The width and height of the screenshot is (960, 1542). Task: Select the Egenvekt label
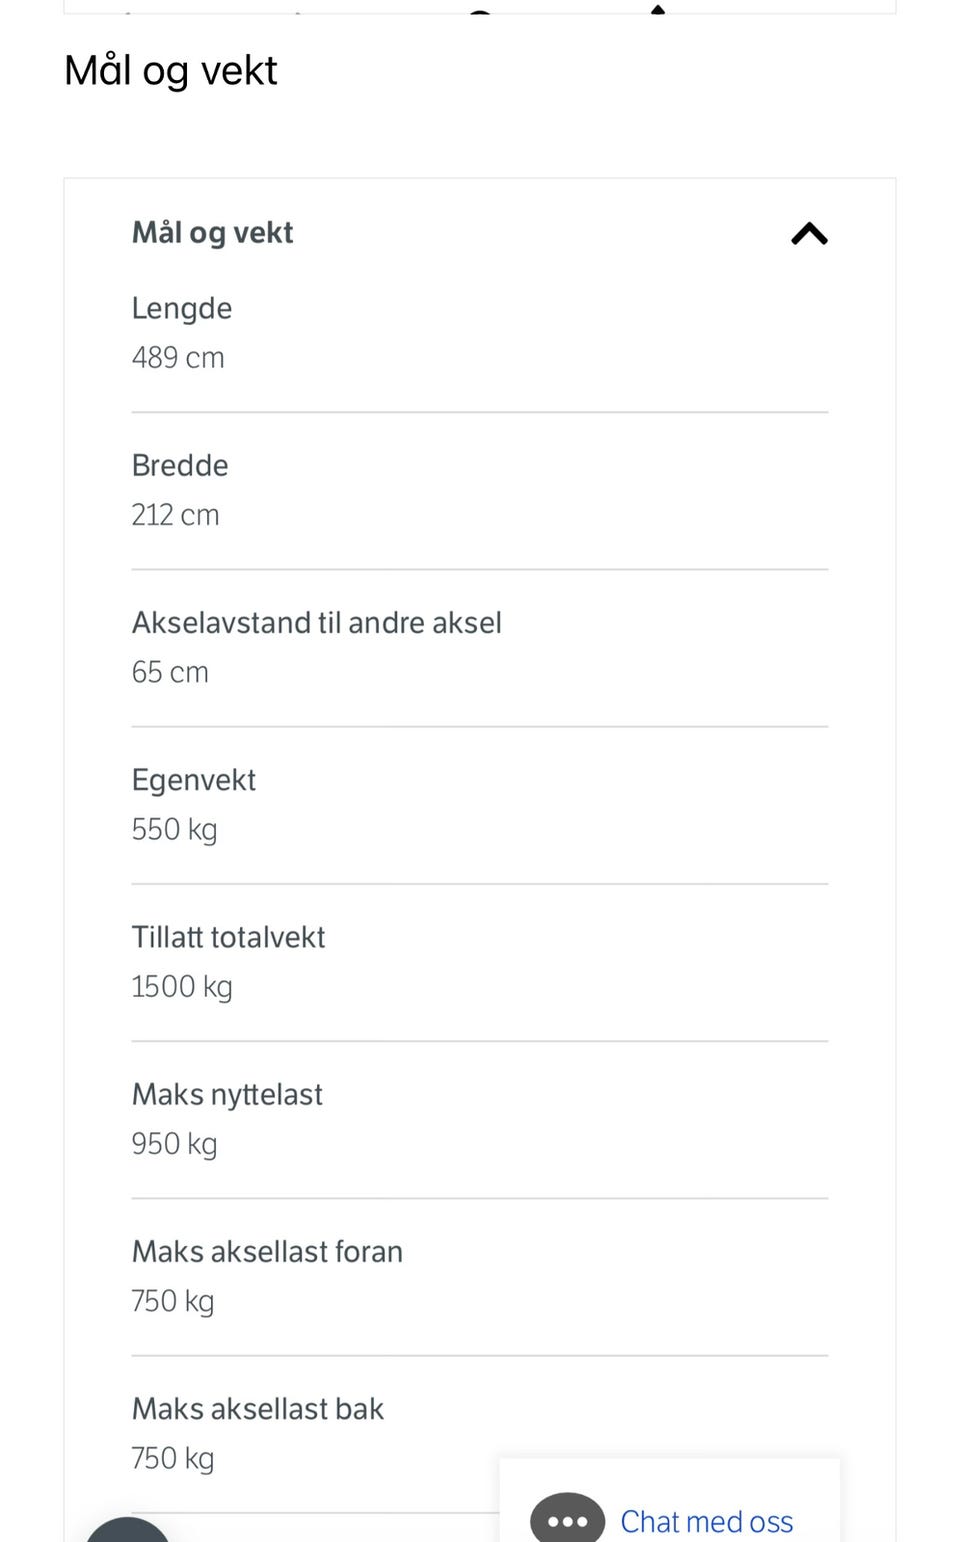[194, 780]
